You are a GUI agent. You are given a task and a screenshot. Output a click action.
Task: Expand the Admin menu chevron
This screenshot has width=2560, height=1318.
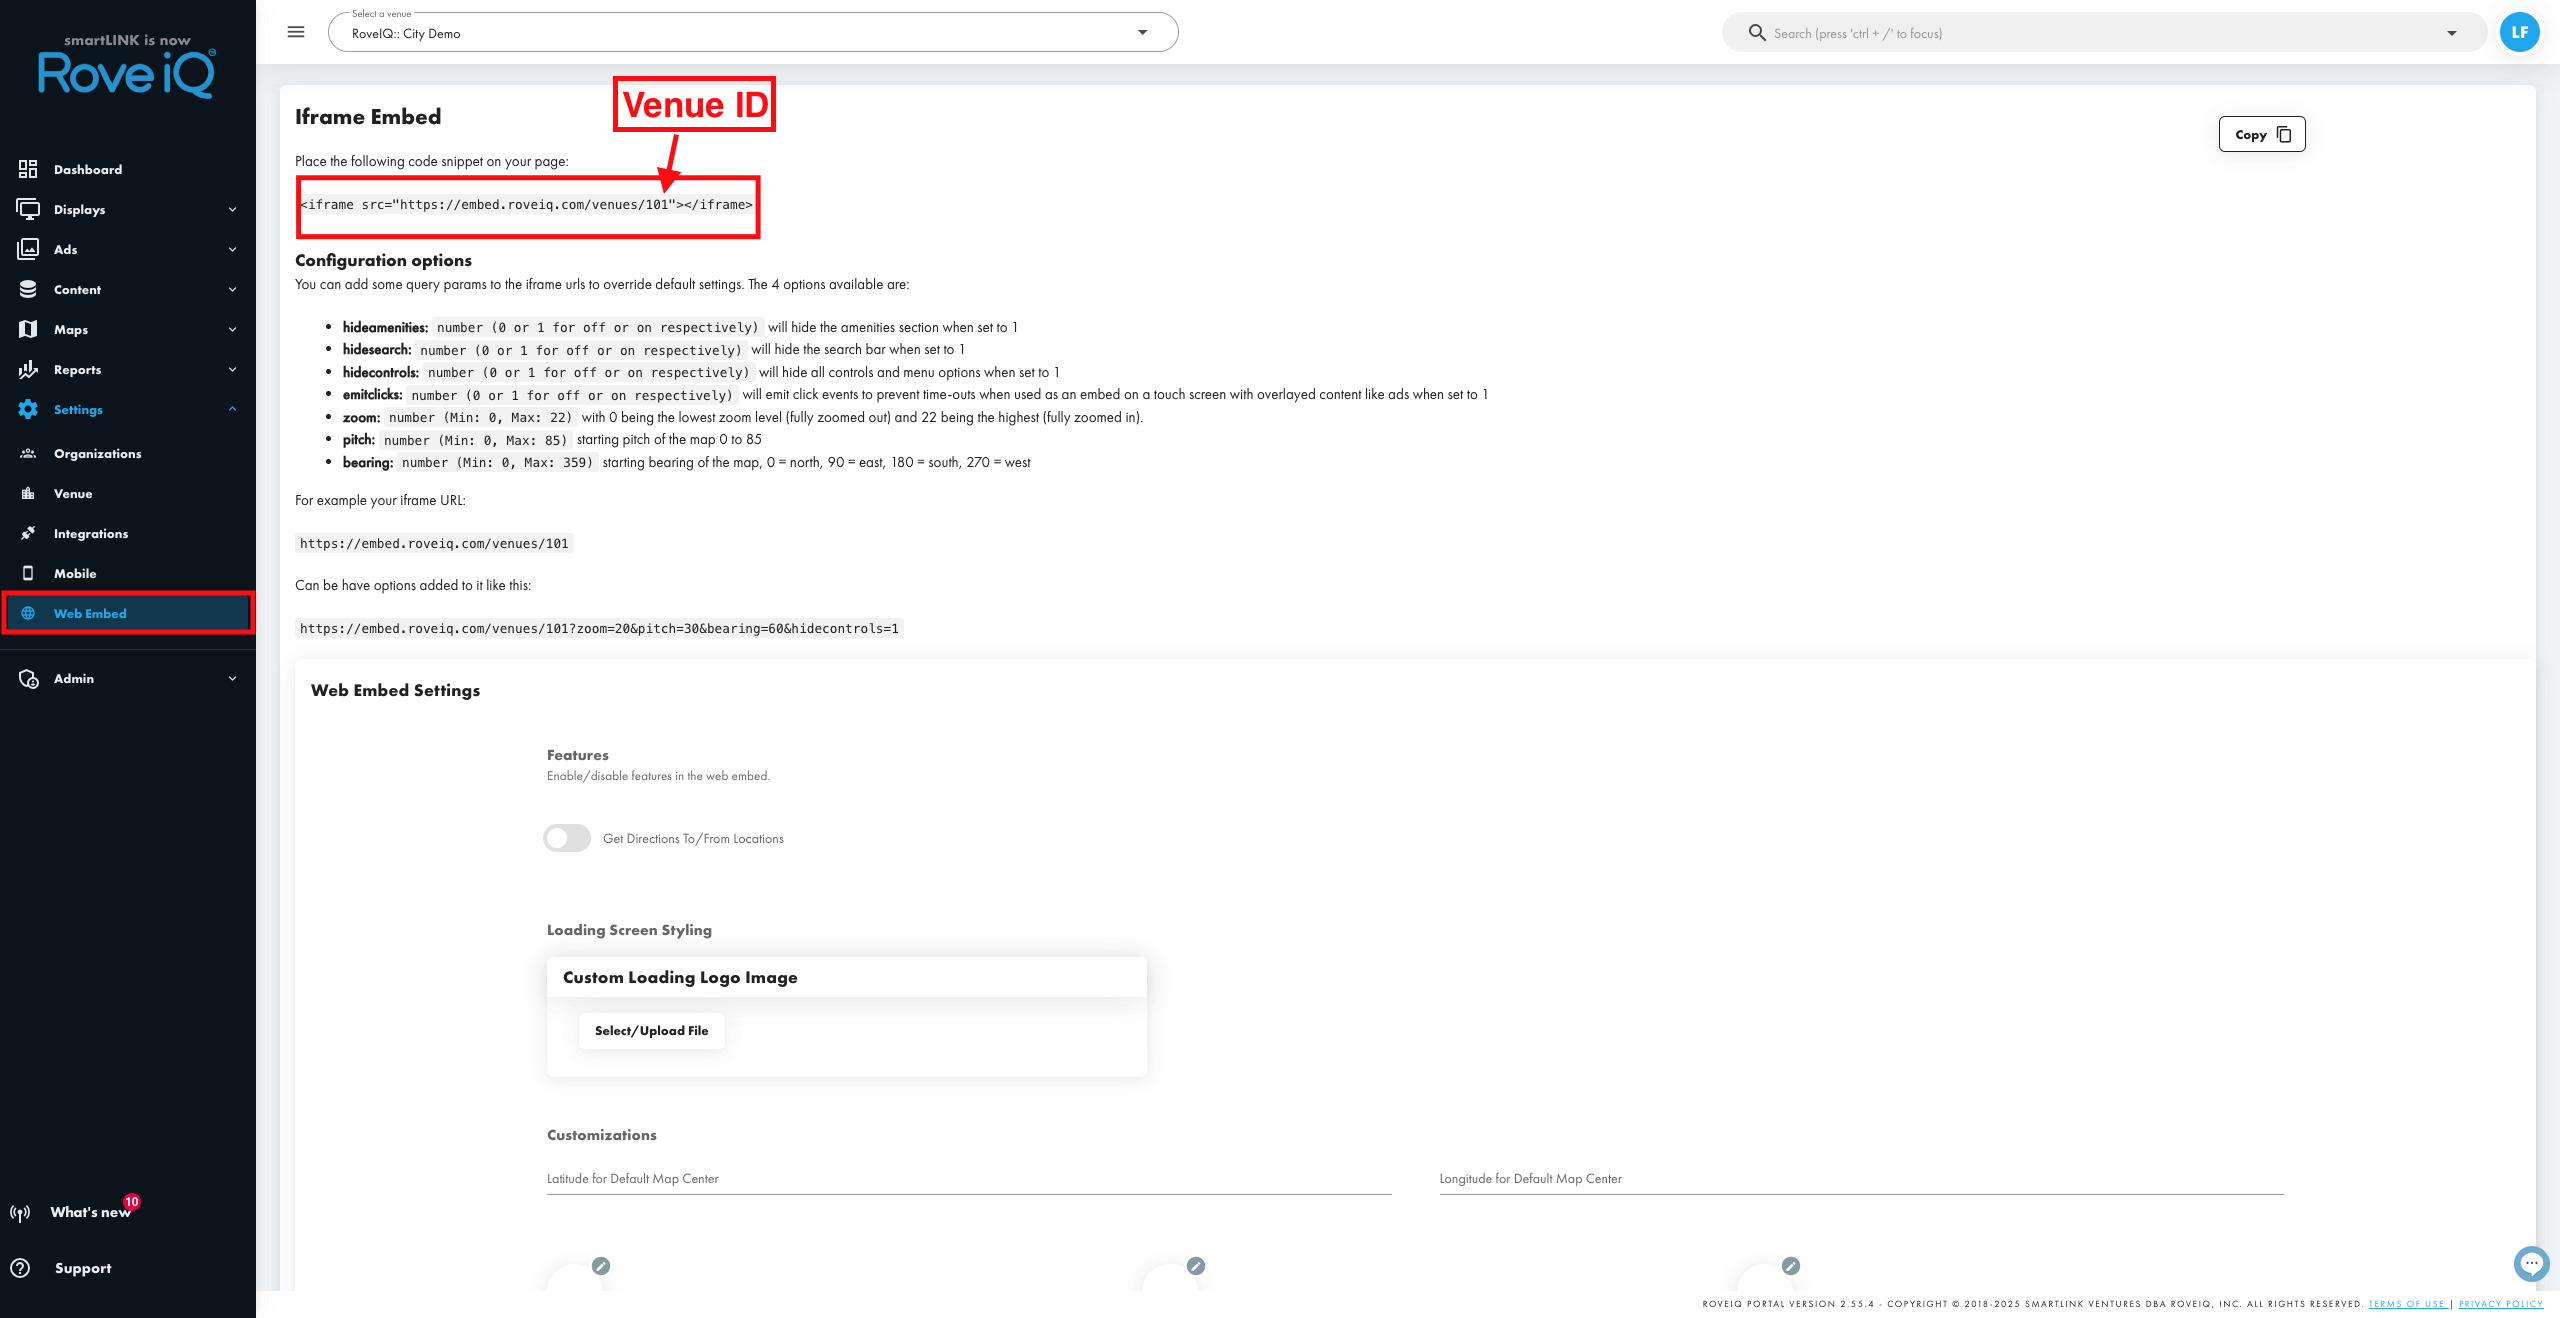coord(232,678)
